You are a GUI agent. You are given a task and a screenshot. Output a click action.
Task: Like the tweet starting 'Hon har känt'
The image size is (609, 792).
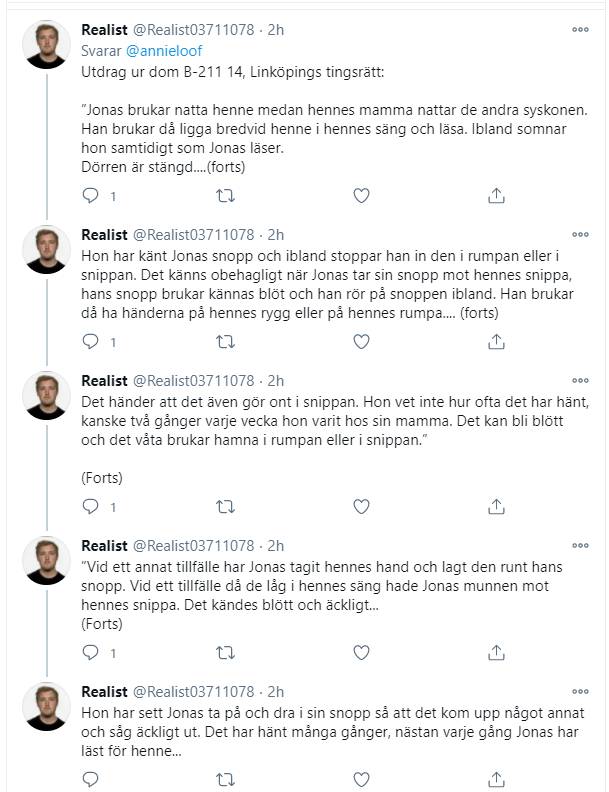pos(361,342)
